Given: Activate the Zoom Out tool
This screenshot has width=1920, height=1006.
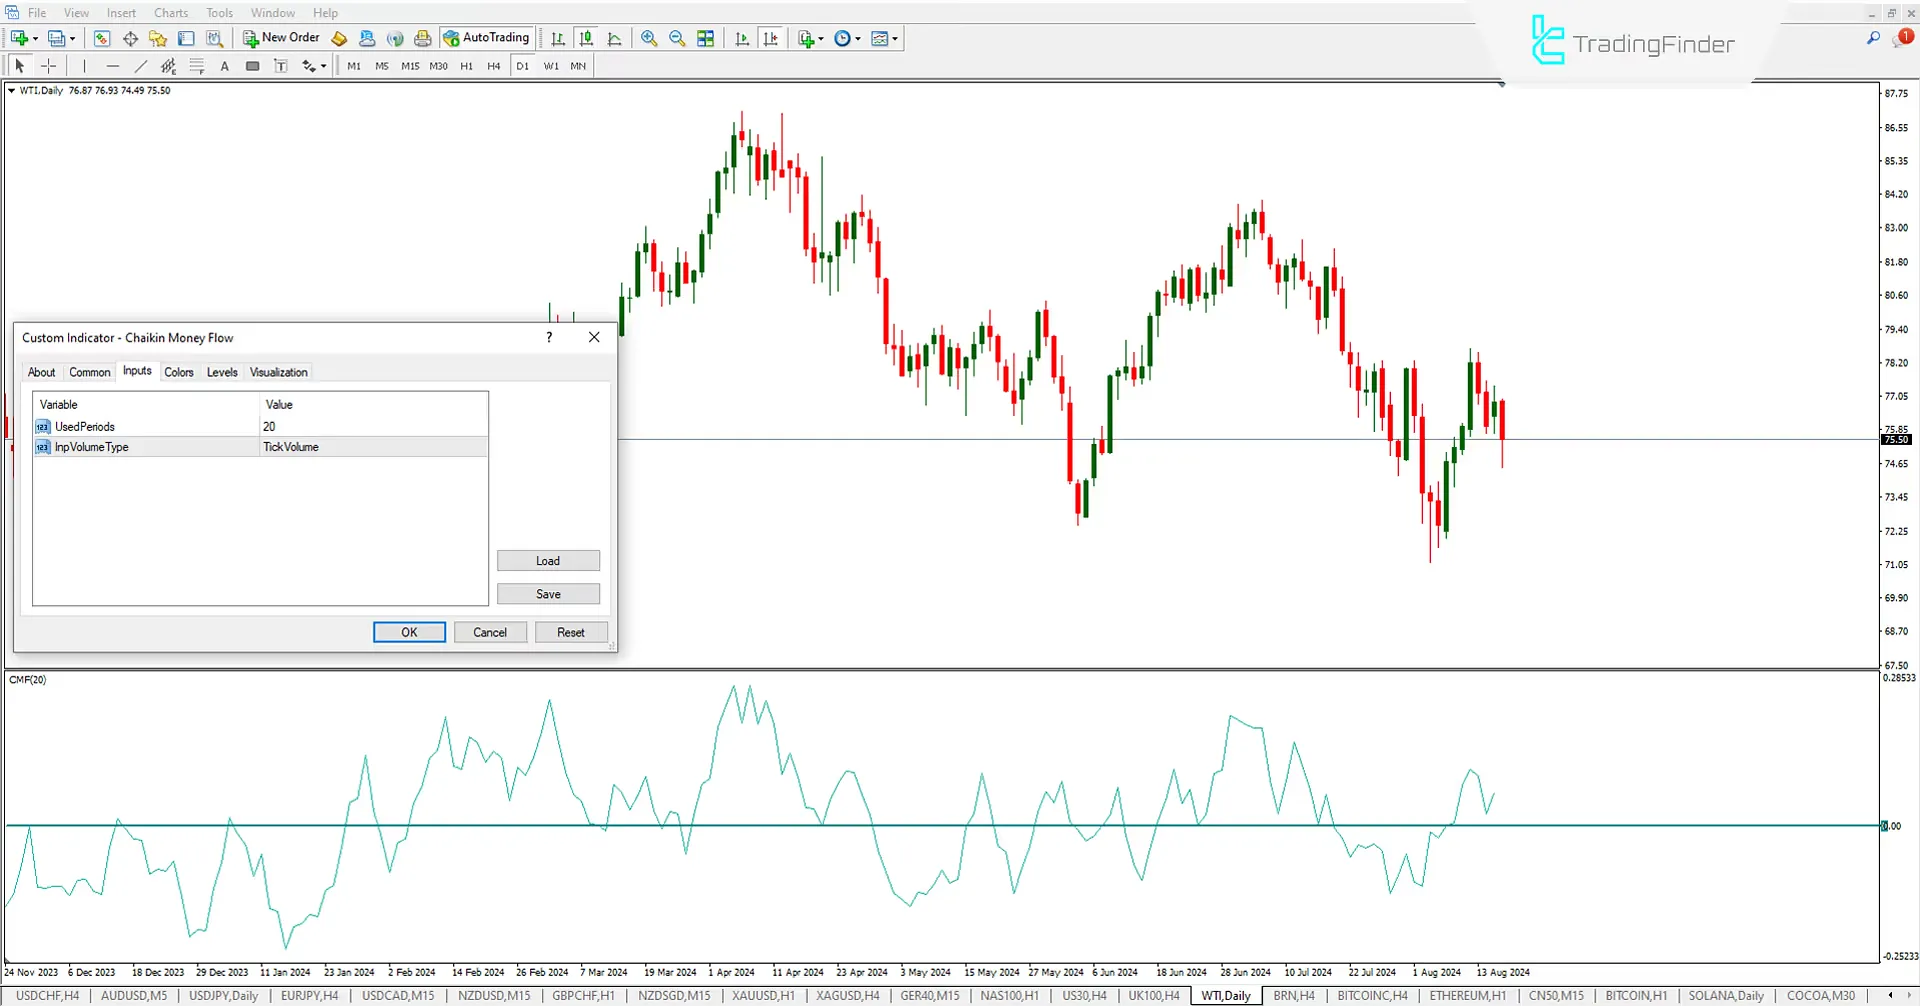Looking at the screenshot, I should 677,38.
